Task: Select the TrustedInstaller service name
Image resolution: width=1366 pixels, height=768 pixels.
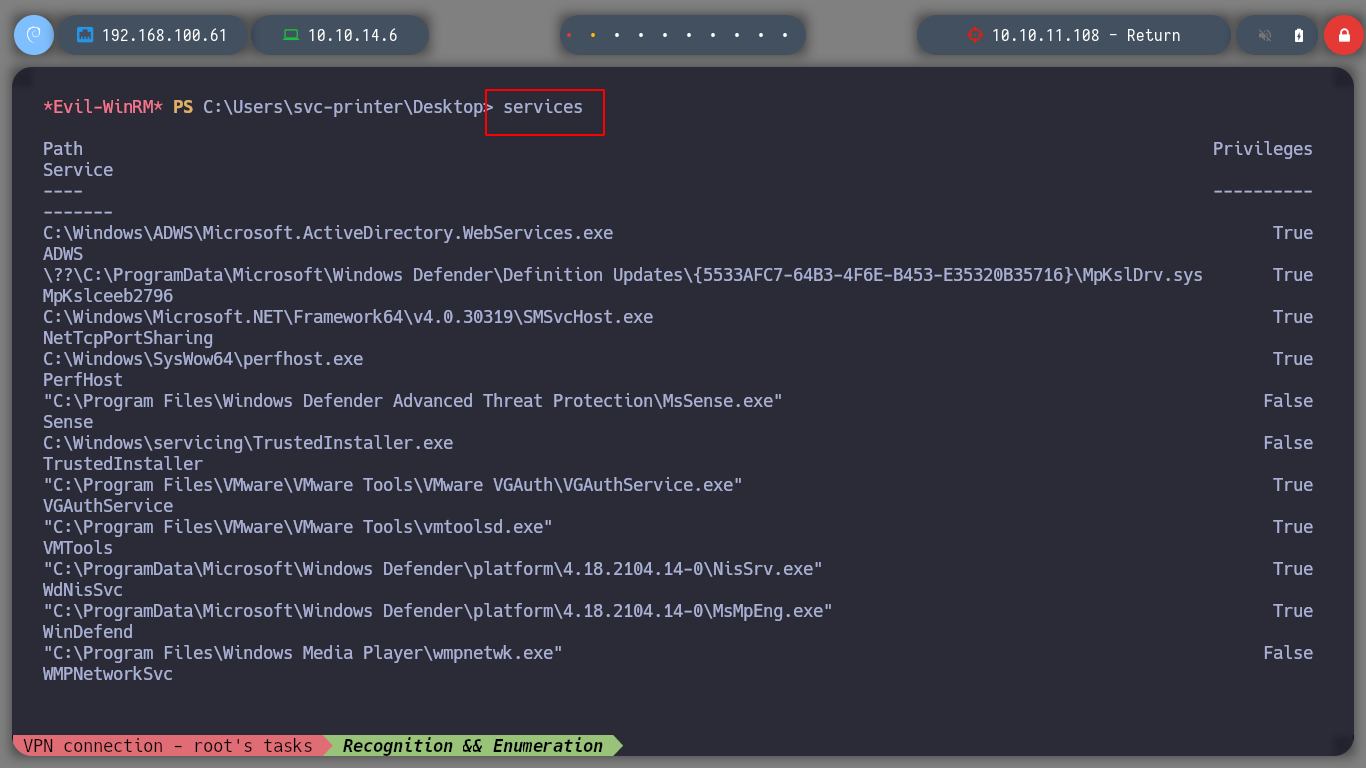Action: (123, 464)
